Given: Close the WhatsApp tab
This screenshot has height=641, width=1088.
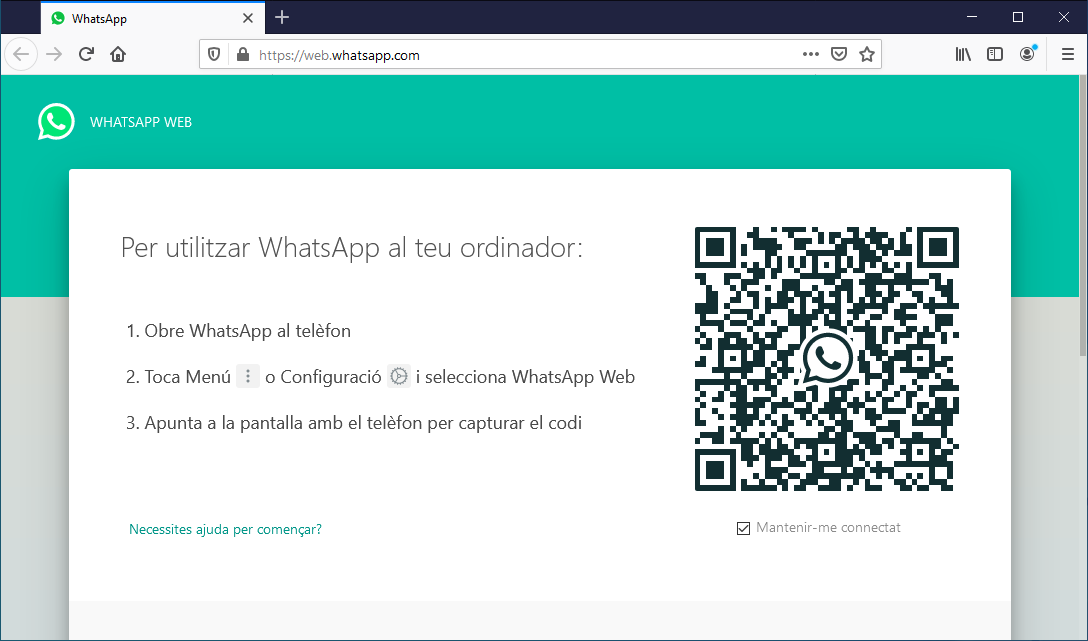Looking at the screenshot, I should click(x=248, y=18).
